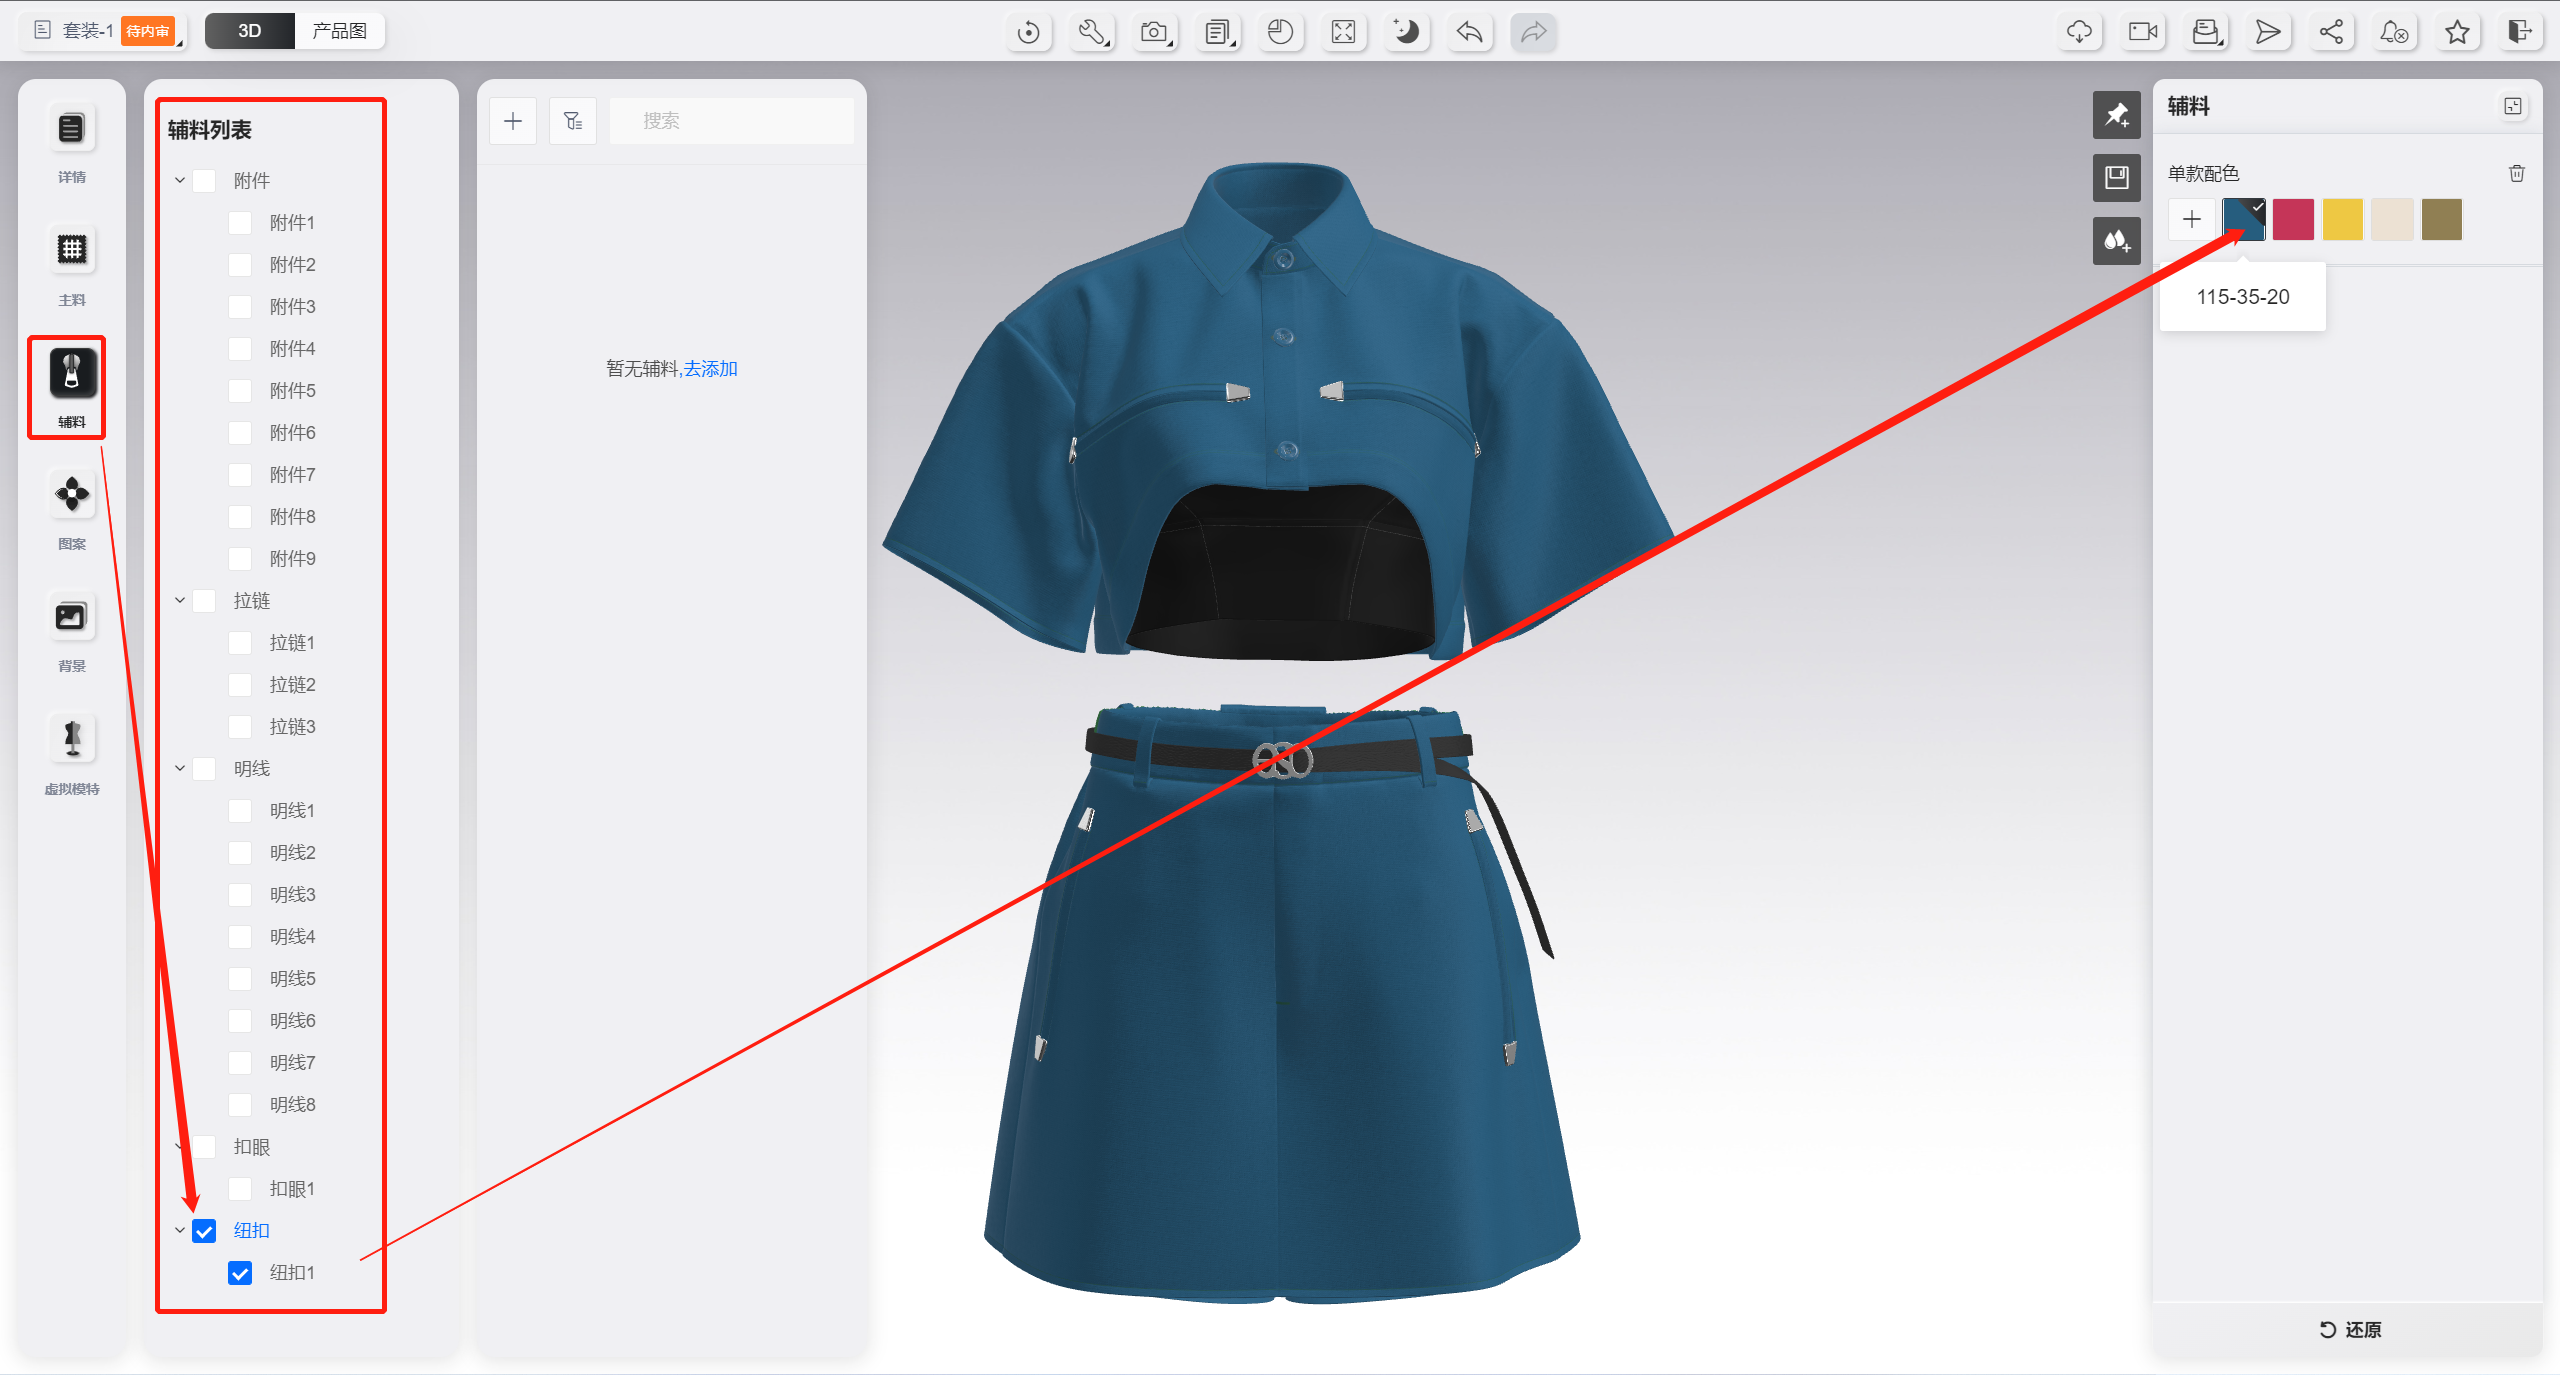The width and height of the screenshot is (2560, 1375).
Task: Check the 附件1 checkbox
Action: tap(240, 223)
